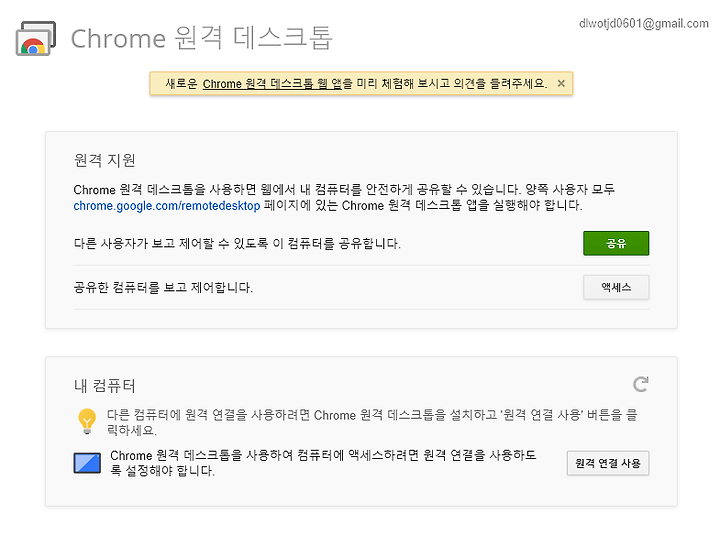Click the 원격 연결 사용 button

point(608,463)
